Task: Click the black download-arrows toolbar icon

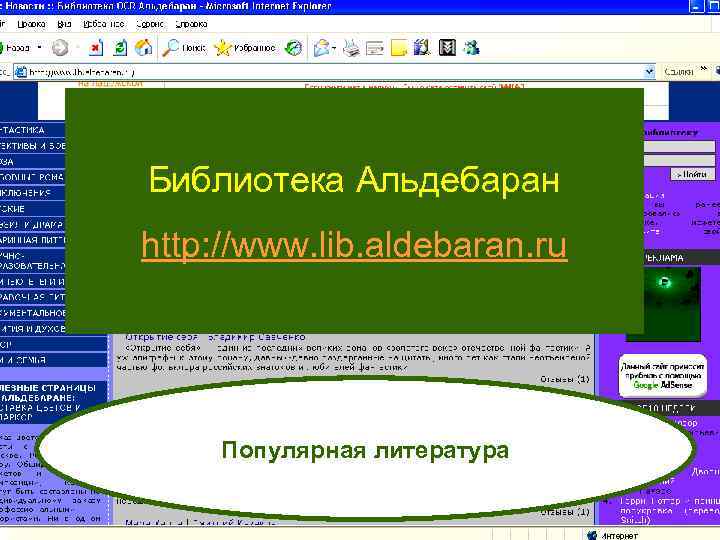Action: coord(447,48)
